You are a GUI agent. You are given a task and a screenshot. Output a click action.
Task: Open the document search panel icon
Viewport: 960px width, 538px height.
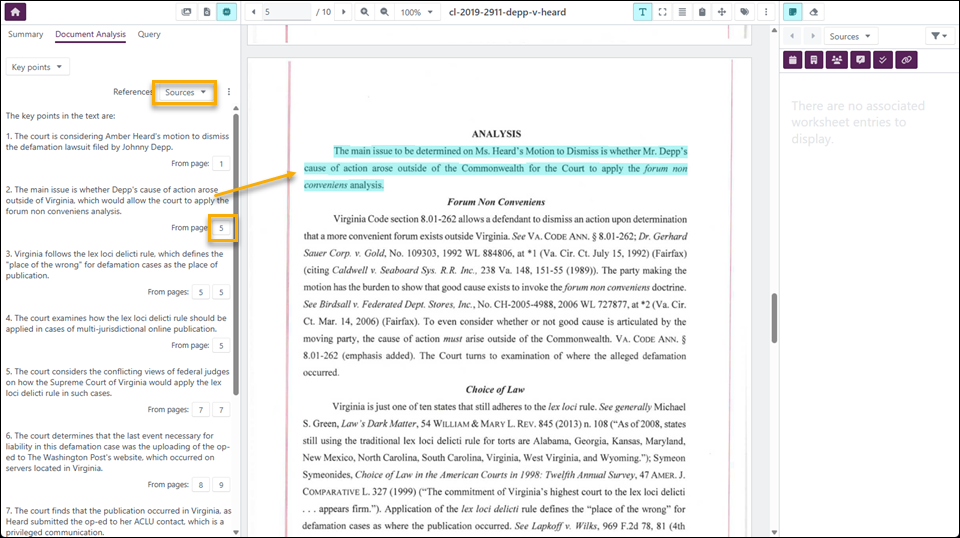[x=207, y=12]
